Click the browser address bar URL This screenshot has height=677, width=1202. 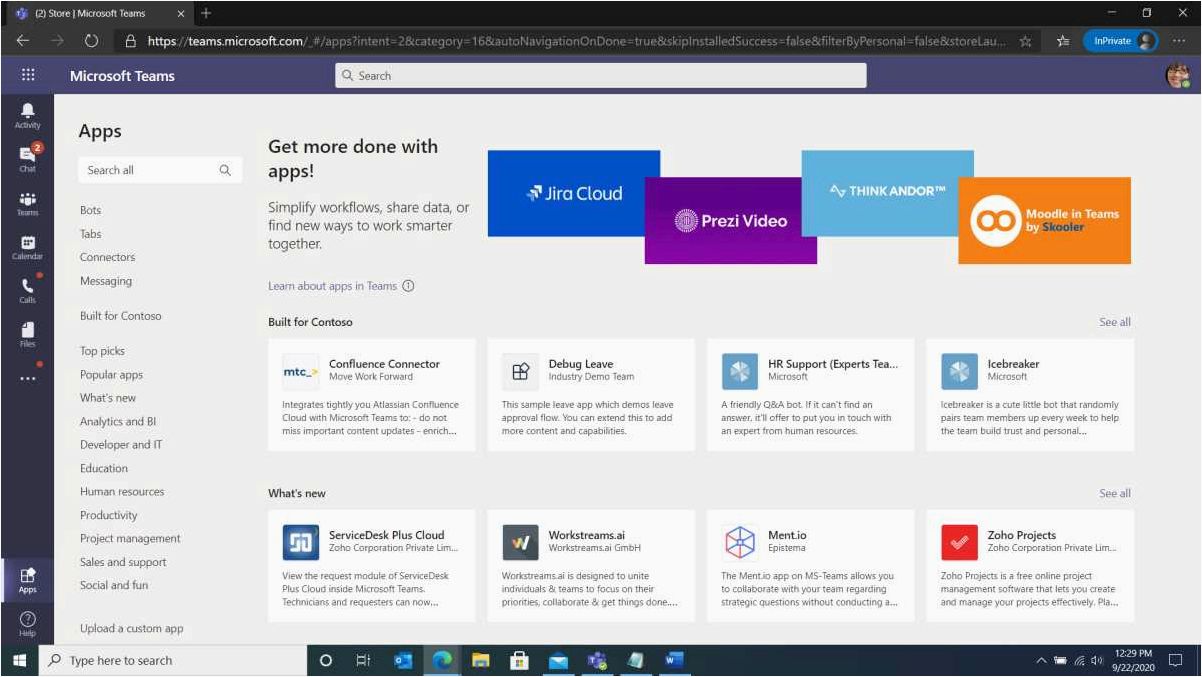[x=577, y=41]
